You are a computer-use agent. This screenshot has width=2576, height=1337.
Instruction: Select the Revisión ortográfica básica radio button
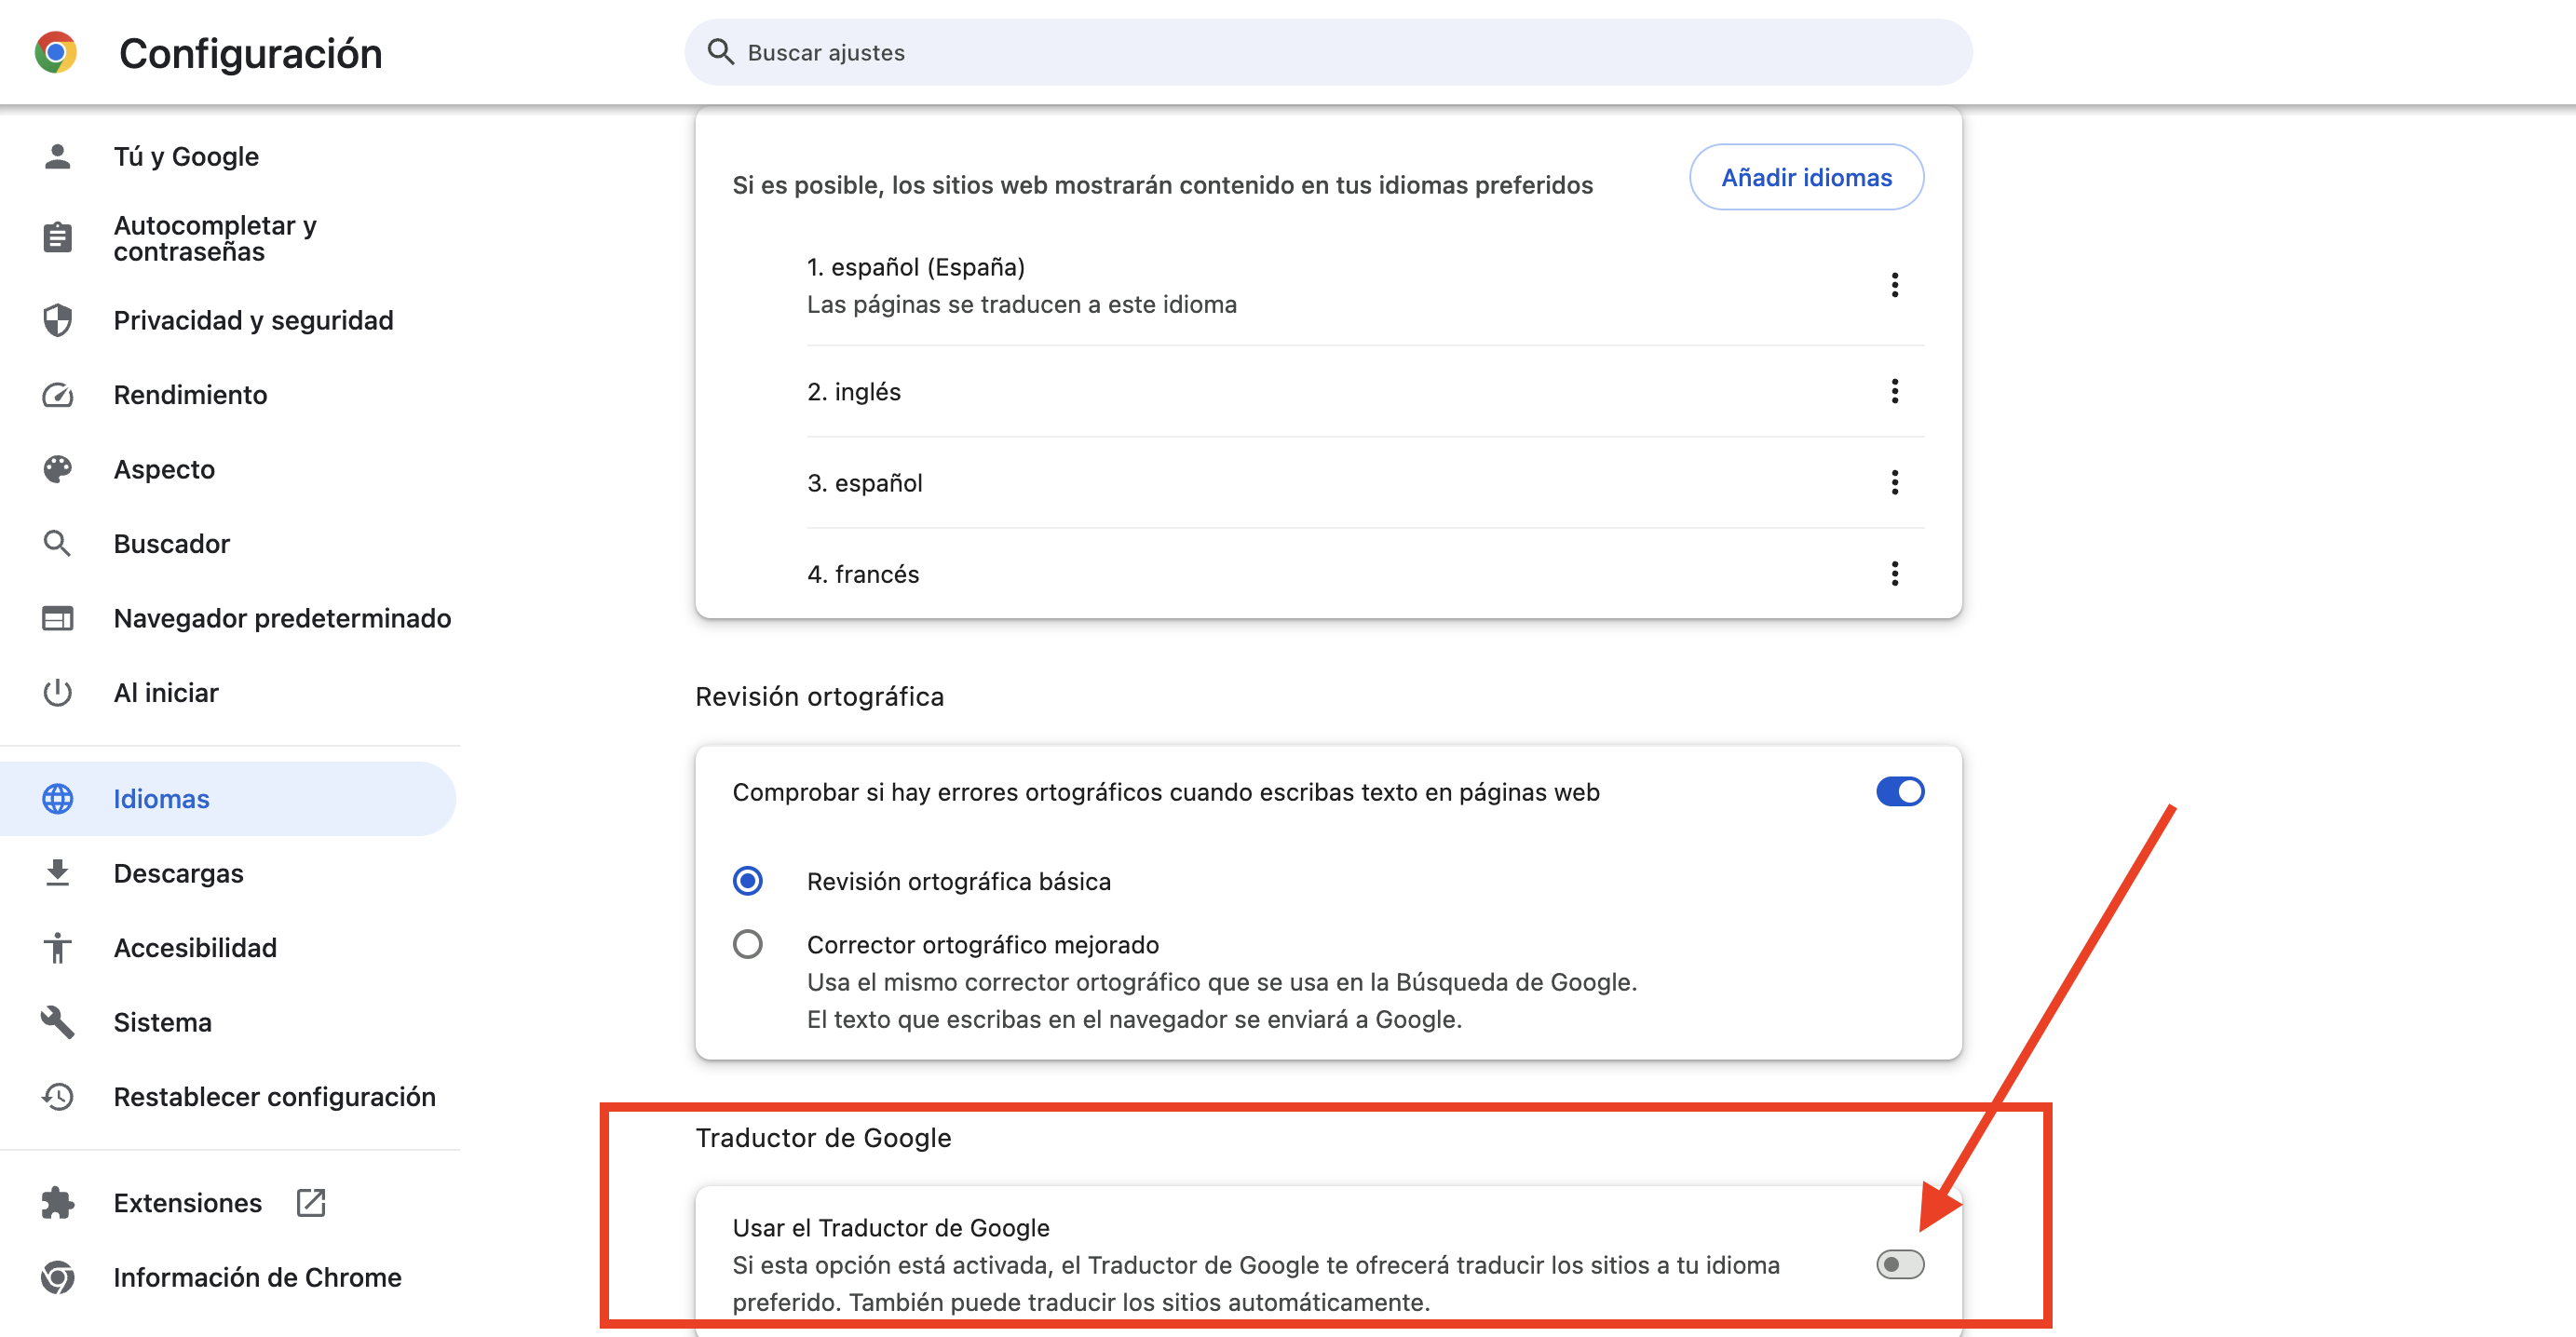click(748, 881)
